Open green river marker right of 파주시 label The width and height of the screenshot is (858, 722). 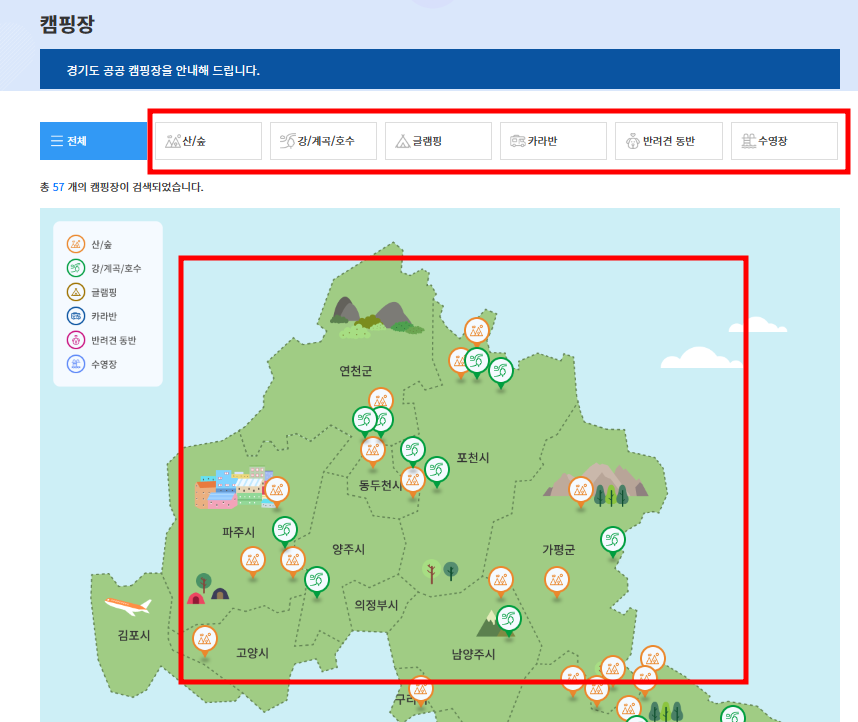pyautogui.click(x=285, y=530)
